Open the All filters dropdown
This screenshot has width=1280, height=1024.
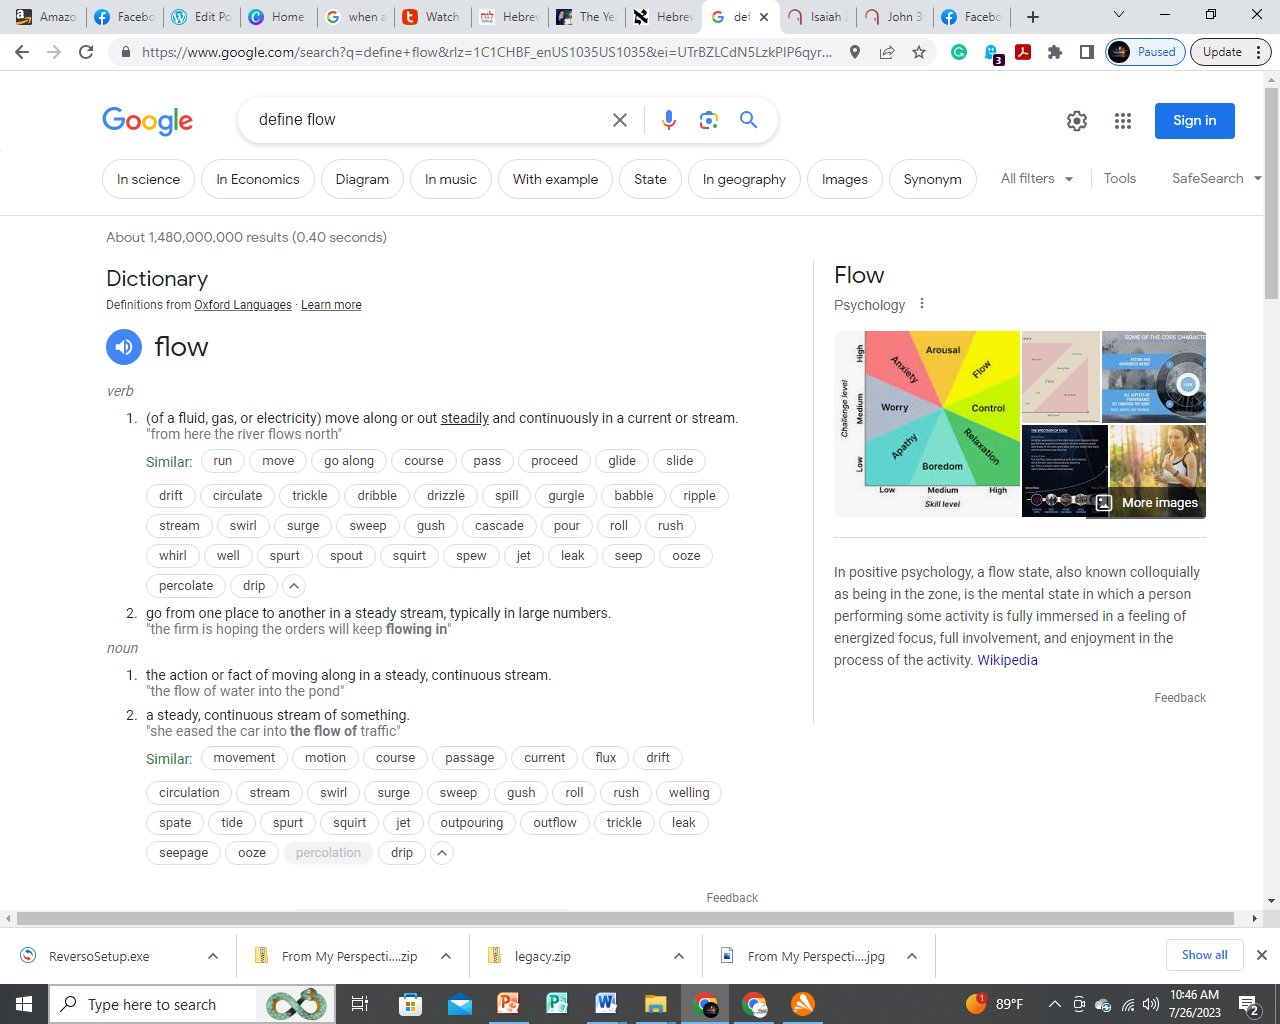coord(1036,179)
